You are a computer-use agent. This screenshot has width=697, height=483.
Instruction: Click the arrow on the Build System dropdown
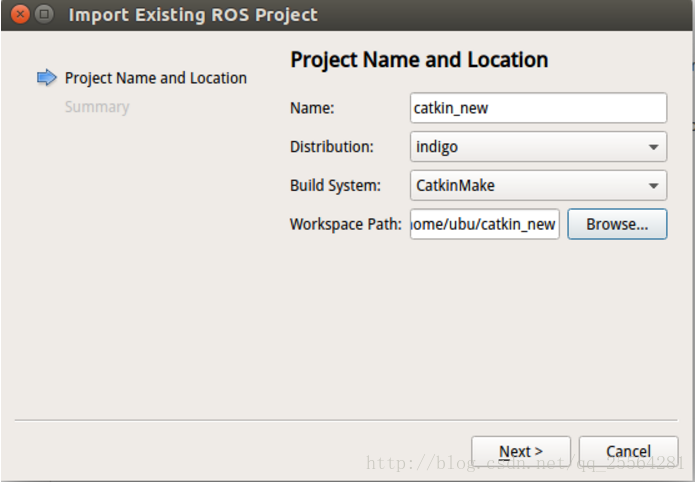click(x=653, y=185)
